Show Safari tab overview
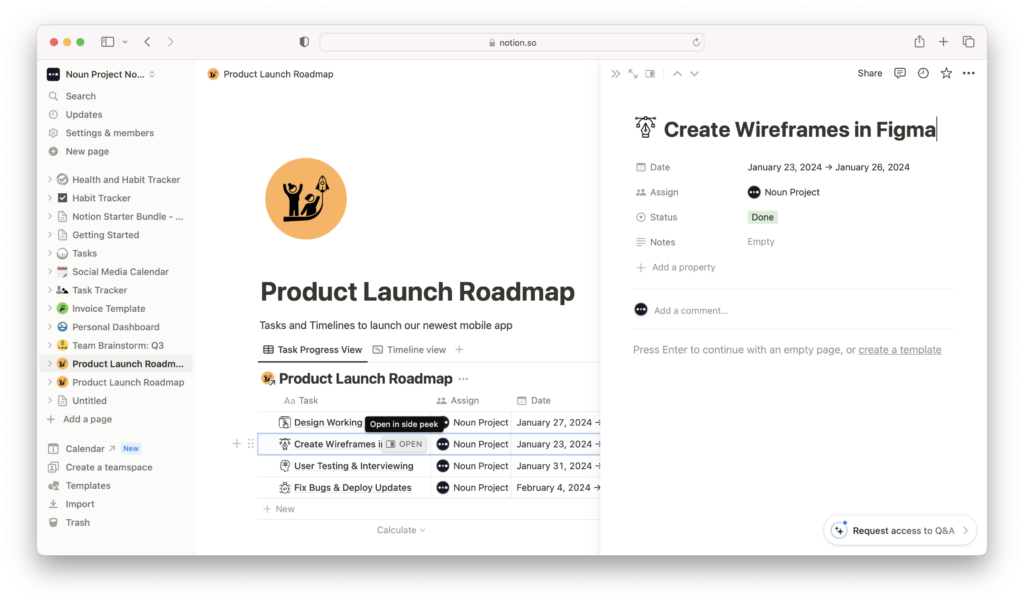 tap(968, 42)
